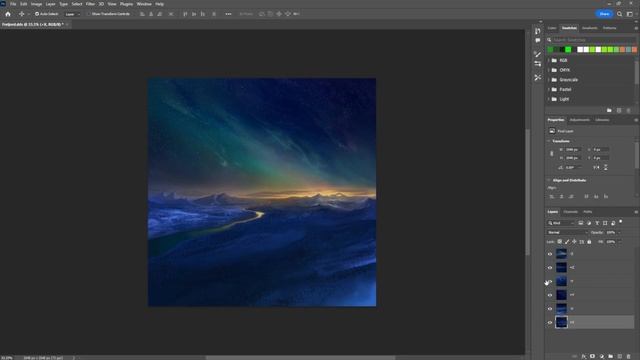Switch to the Channels tab
The image size is (640, 360).
[x=571, y=212]
